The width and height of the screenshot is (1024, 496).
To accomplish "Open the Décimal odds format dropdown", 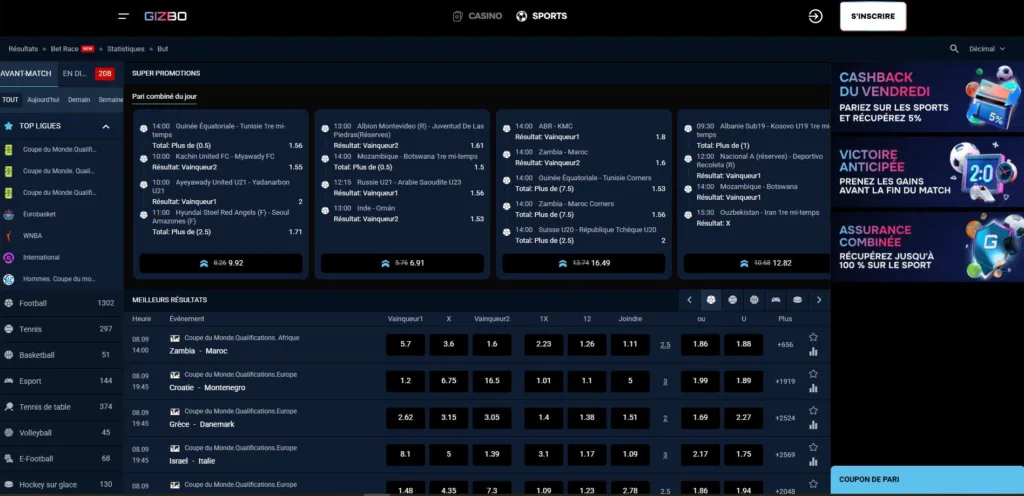I will [x=987, y=48].
